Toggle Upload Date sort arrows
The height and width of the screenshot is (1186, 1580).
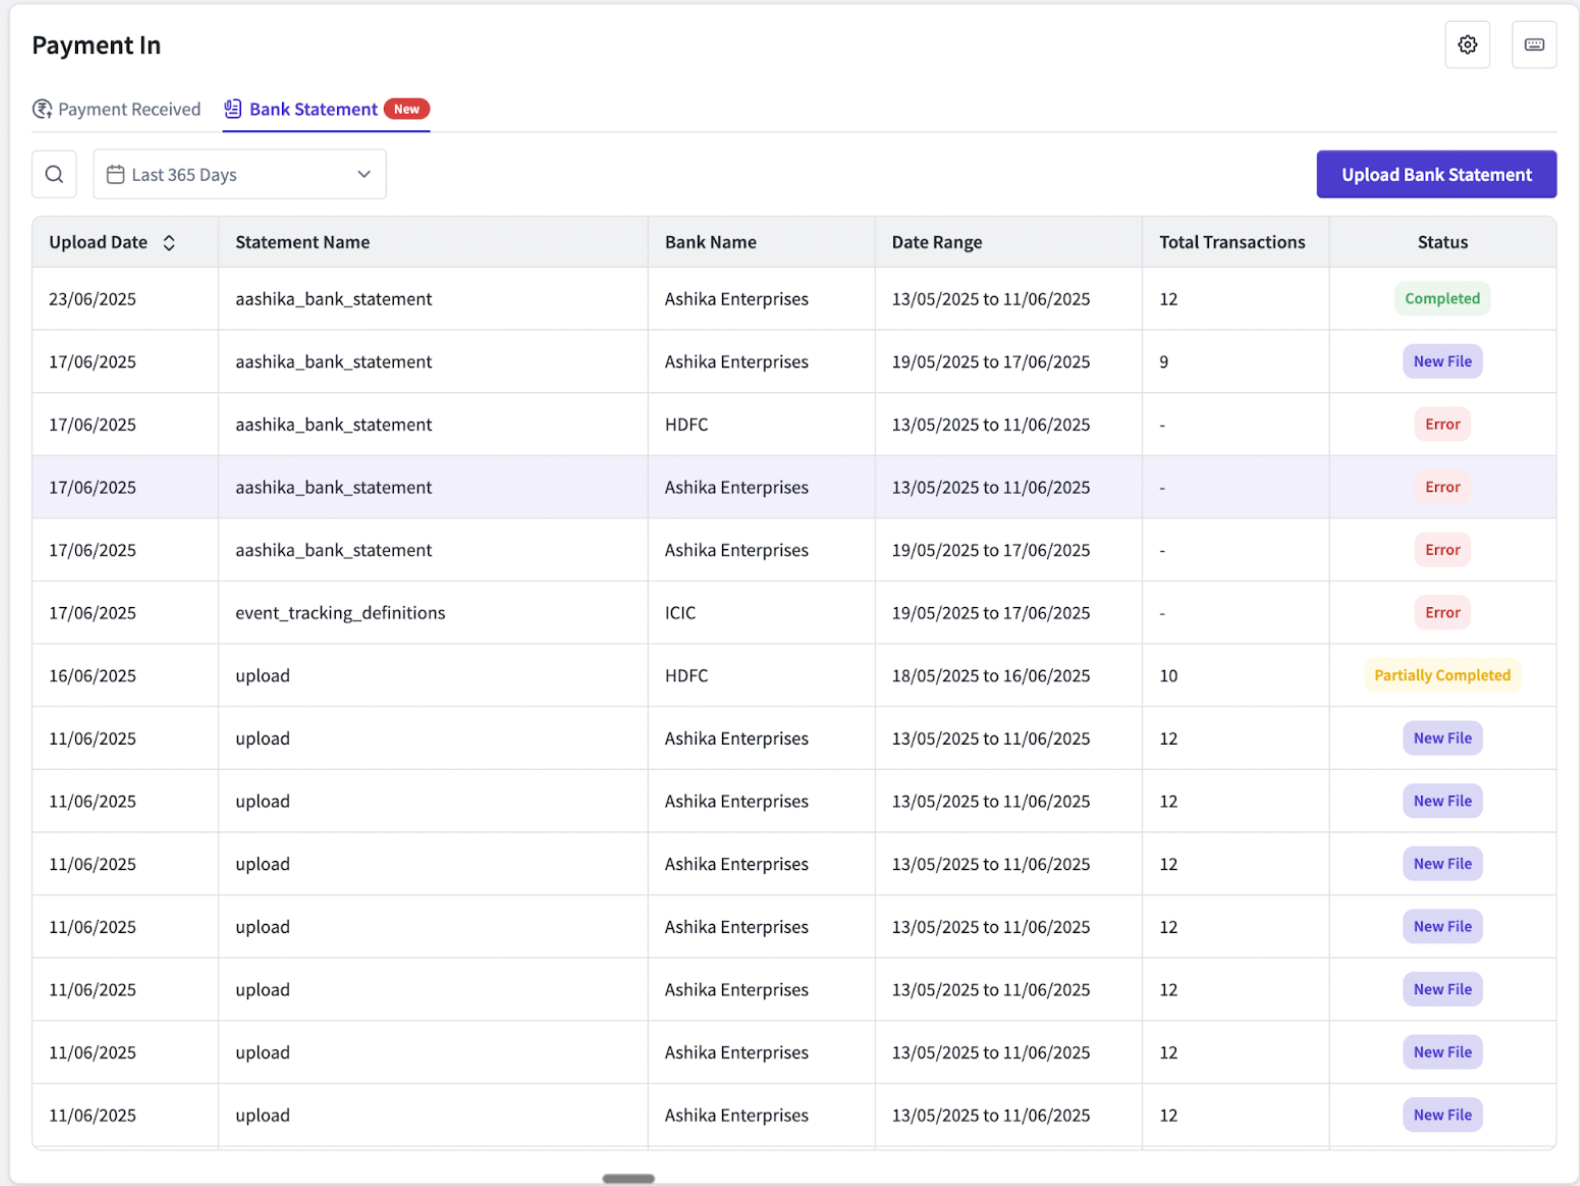(169, 243)
